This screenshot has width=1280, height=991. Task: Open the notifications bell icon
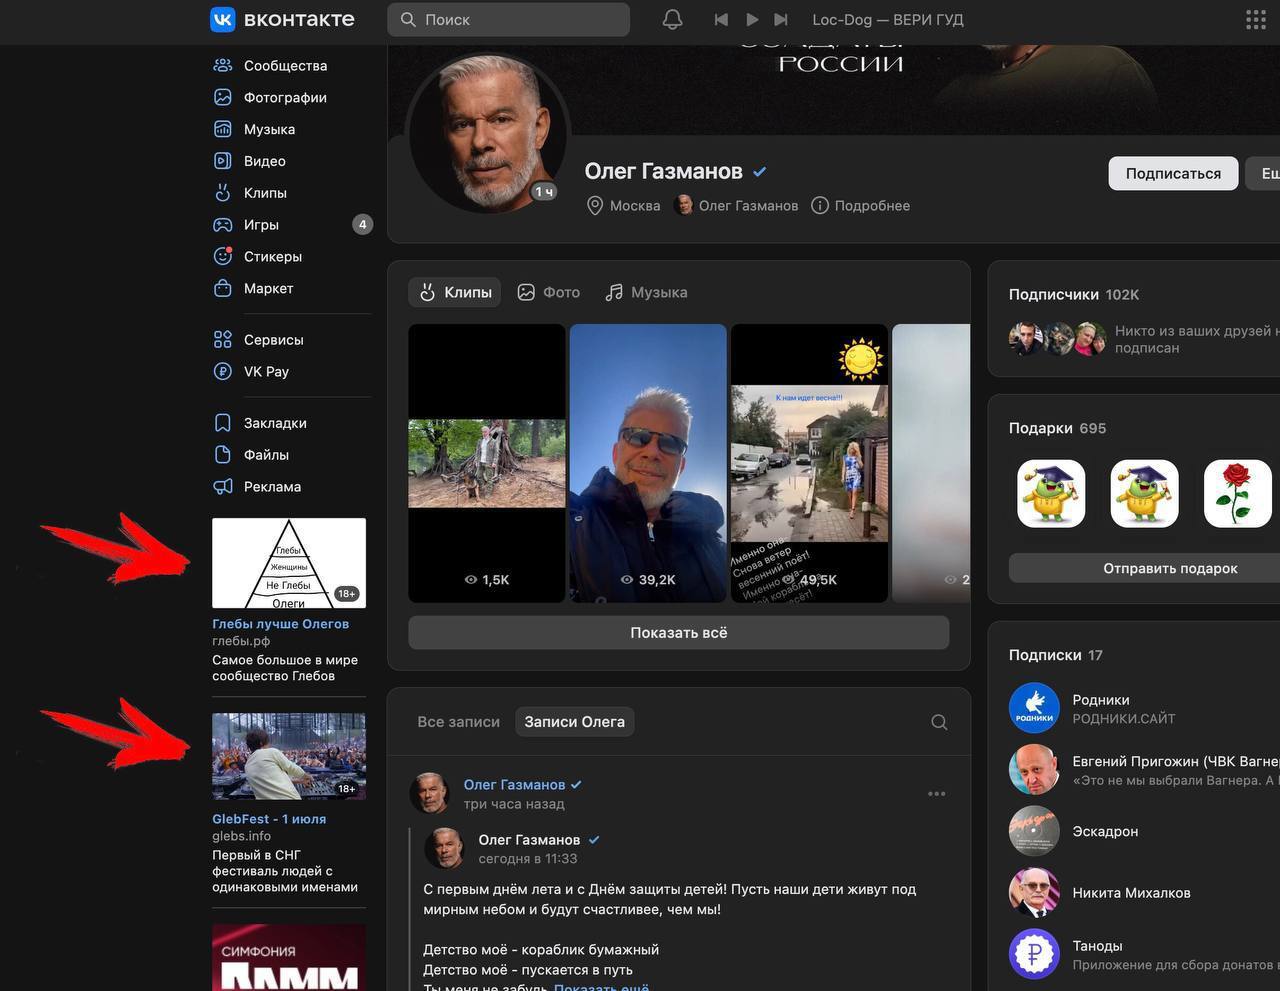tap(673, 19)
